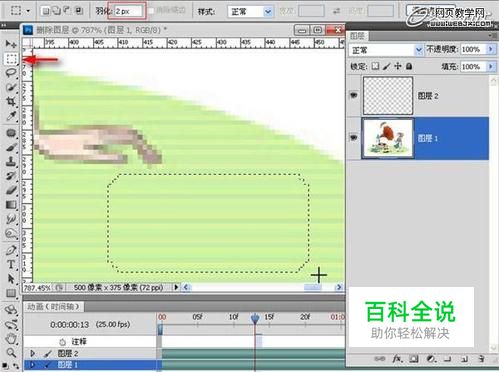
Task: Expand 图层 1 track in timeline
Action: click(32, 365)
